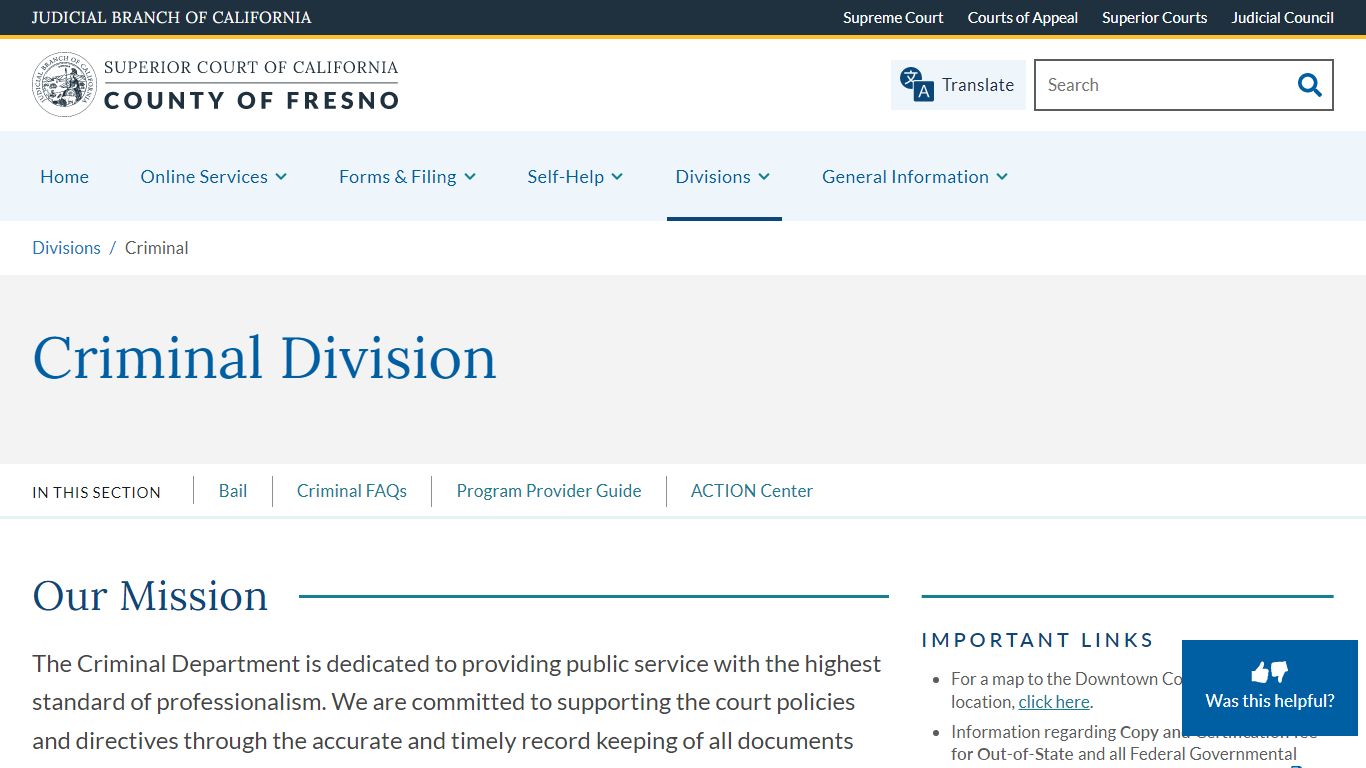Click the 'IN THIS SECTION' label
This screenshot has height=768, width=1366.
pyautogui.click(x=96, y=492)
